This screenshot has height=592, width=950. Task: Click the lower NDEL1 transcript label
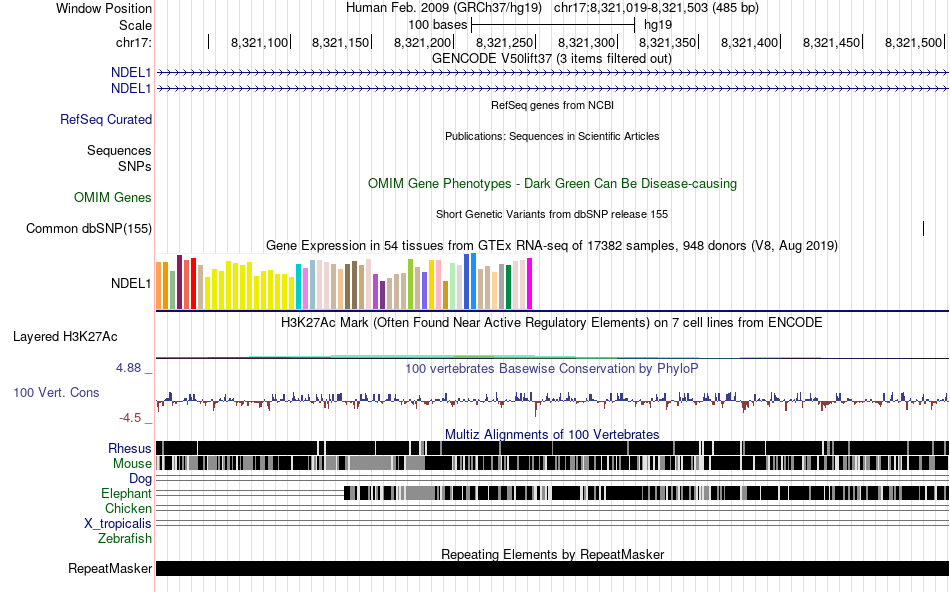tap(131, 88)
